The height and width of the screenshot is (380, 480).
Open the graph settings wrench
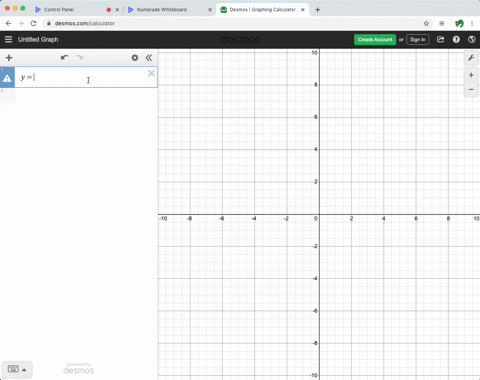(471, 58)
